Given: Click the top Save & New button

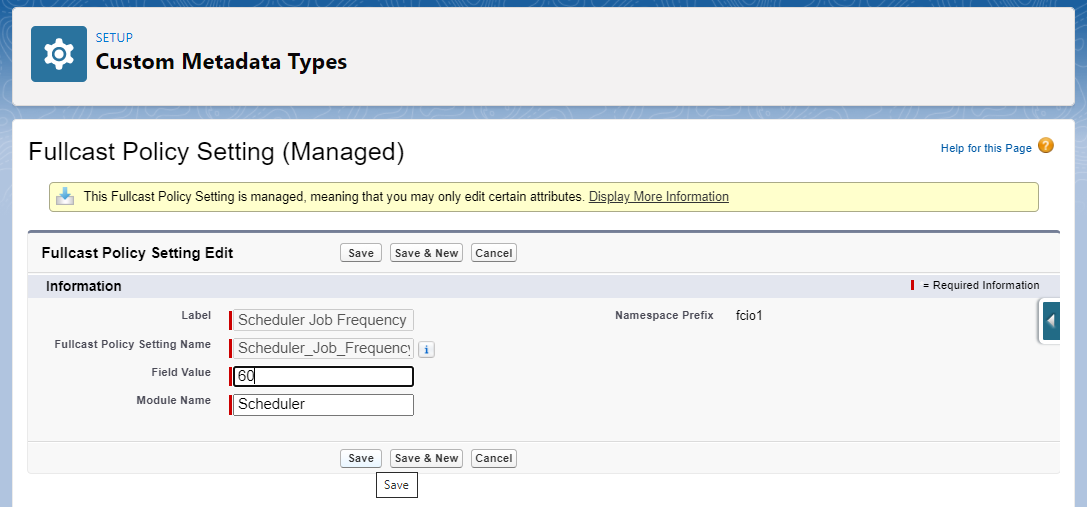Looking at the screenshot, I should (x=426, y=253).
